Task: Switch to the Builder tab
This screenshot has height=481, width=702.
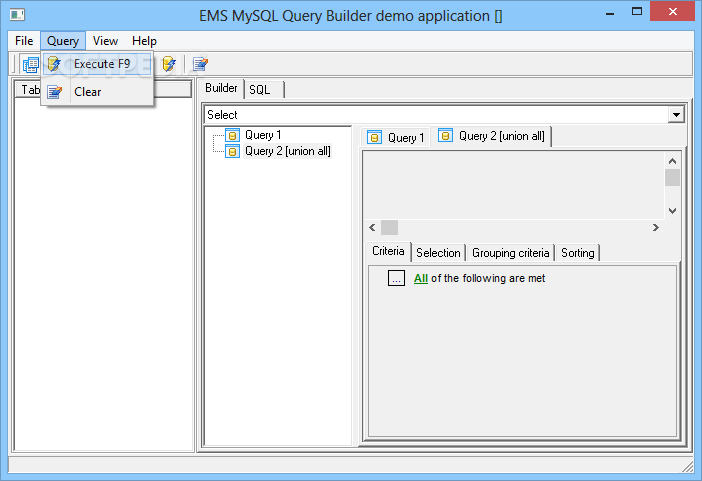Action: pyautogui.click(x=221, y=88)
